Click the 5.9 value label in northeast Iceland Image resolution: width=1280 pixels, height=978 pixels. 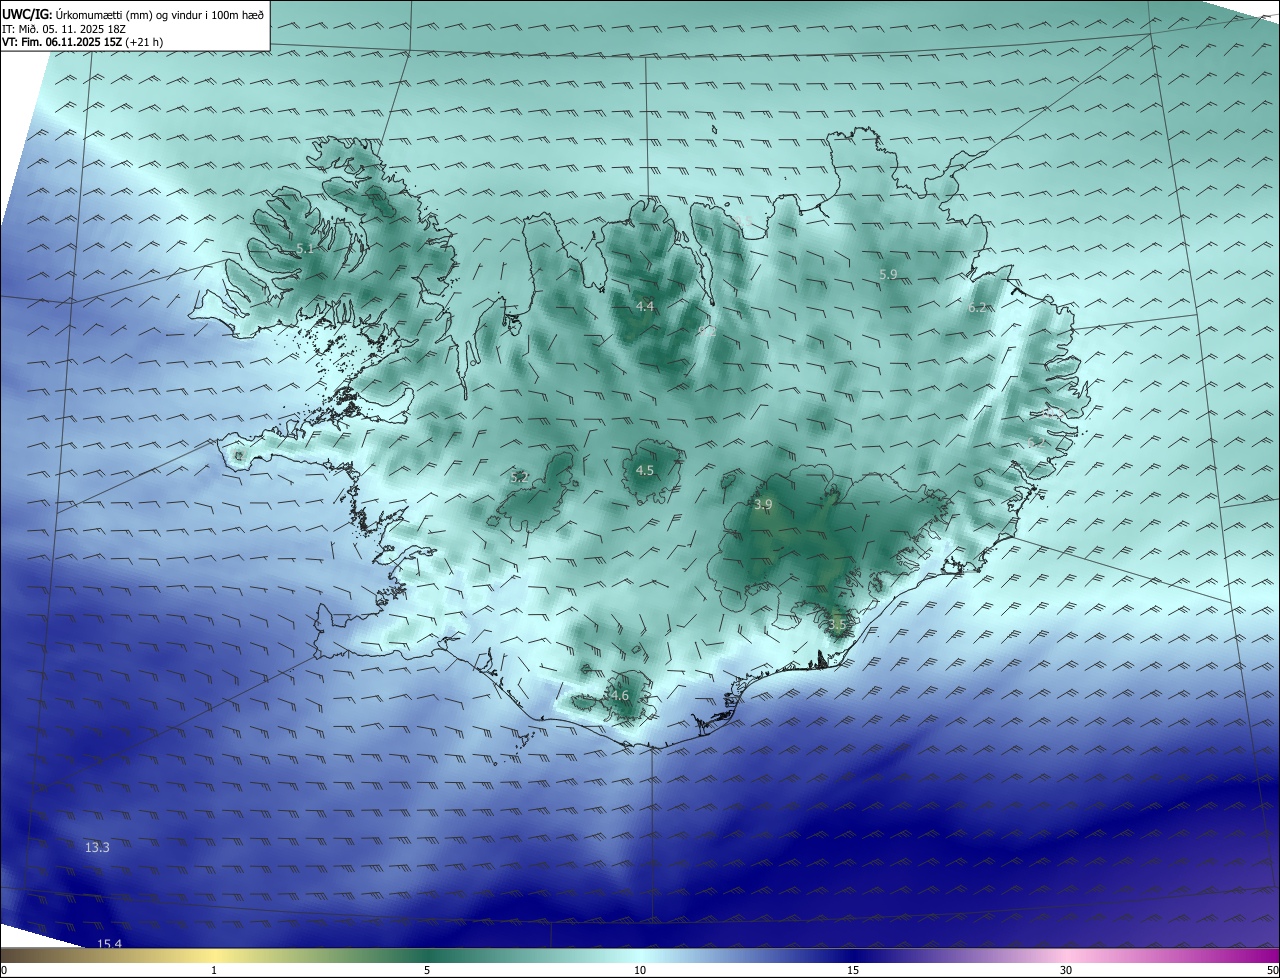click(888, 274)
